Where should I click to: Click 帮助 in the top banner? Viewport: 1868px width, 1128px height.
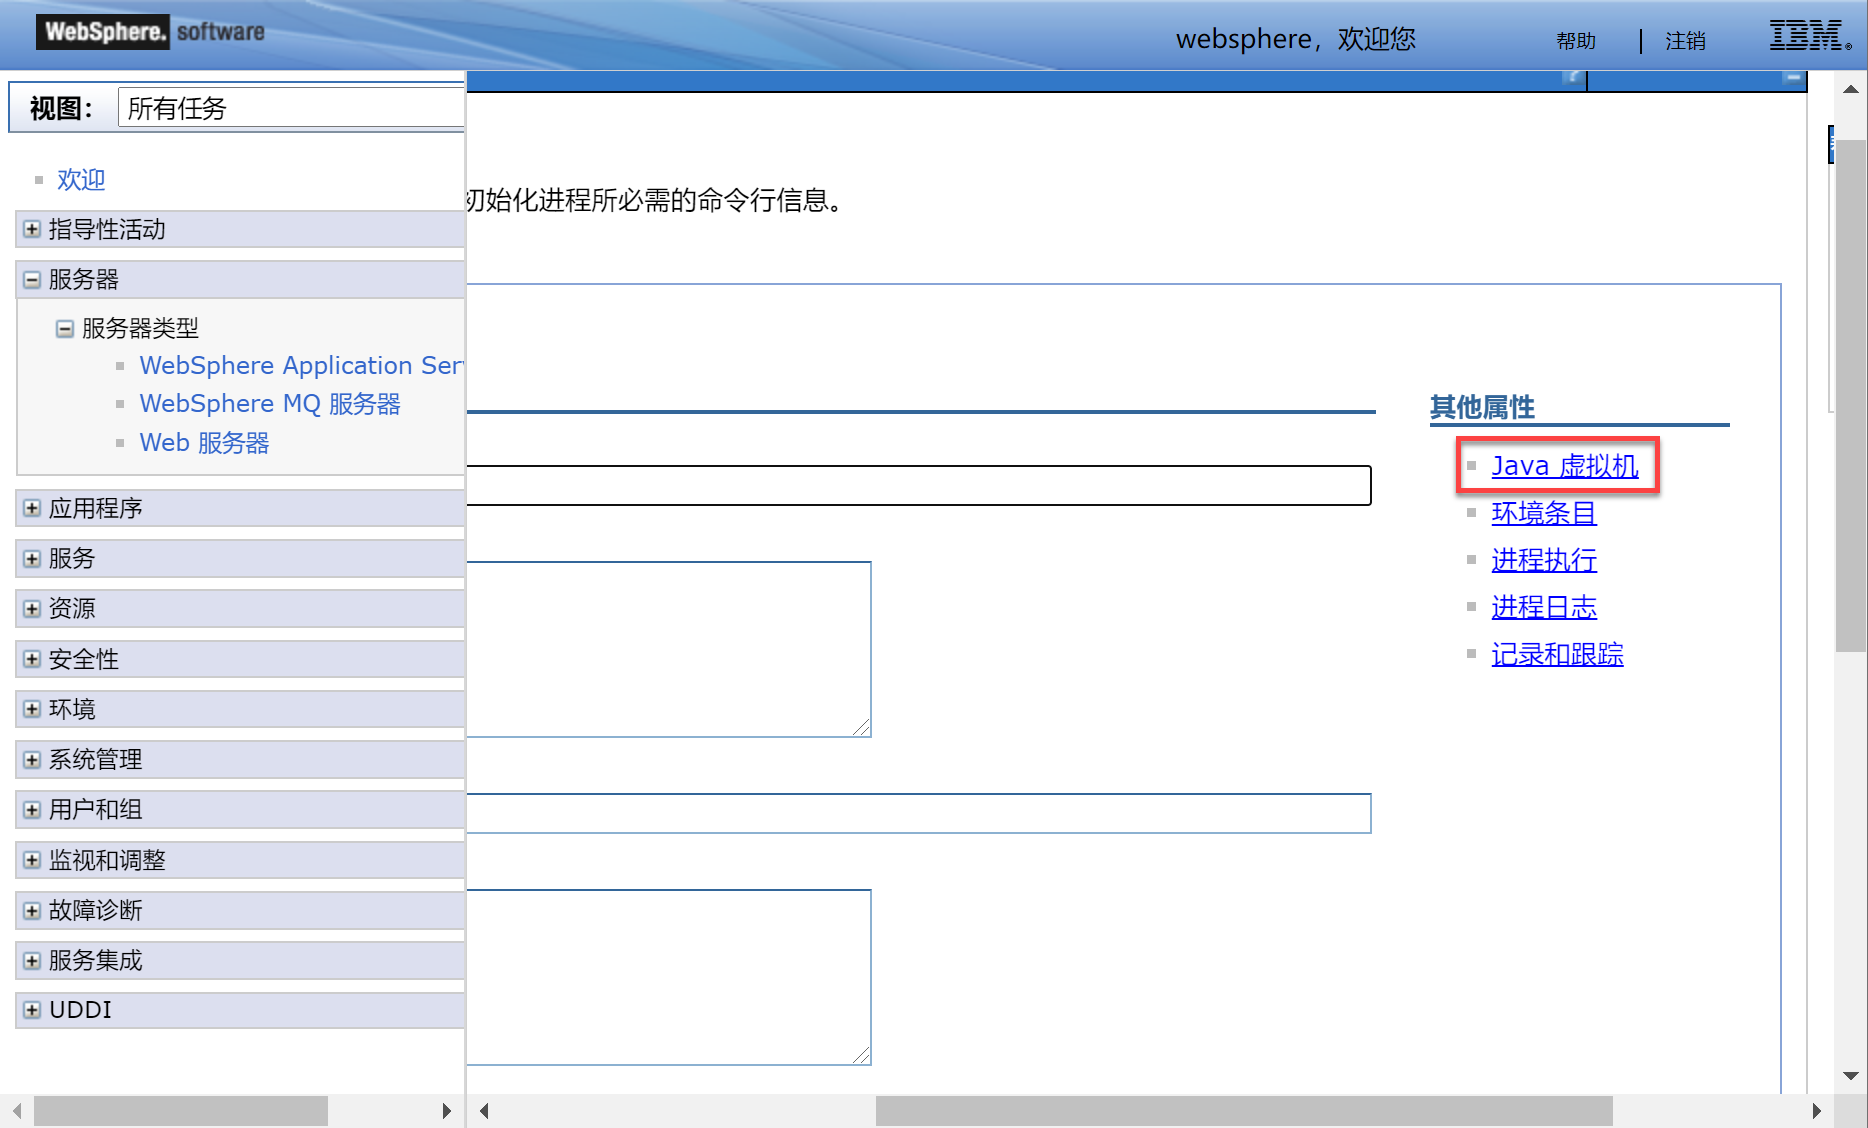coord(1576,41)
